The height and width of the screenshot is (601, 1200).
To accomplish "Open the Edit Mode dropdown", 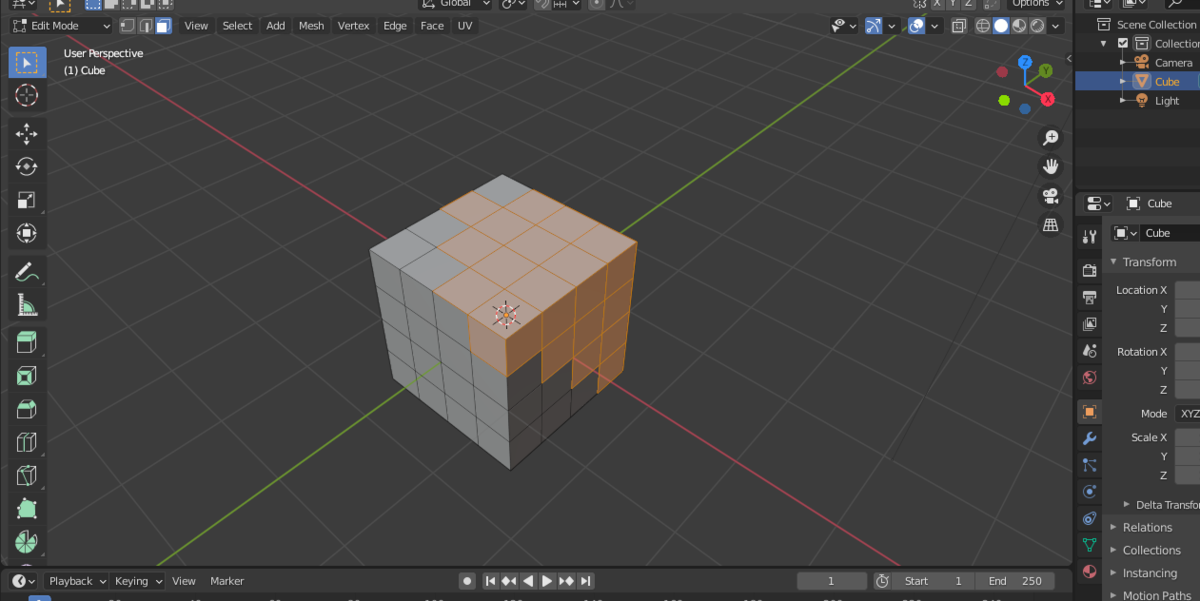I will coord(61,26).
